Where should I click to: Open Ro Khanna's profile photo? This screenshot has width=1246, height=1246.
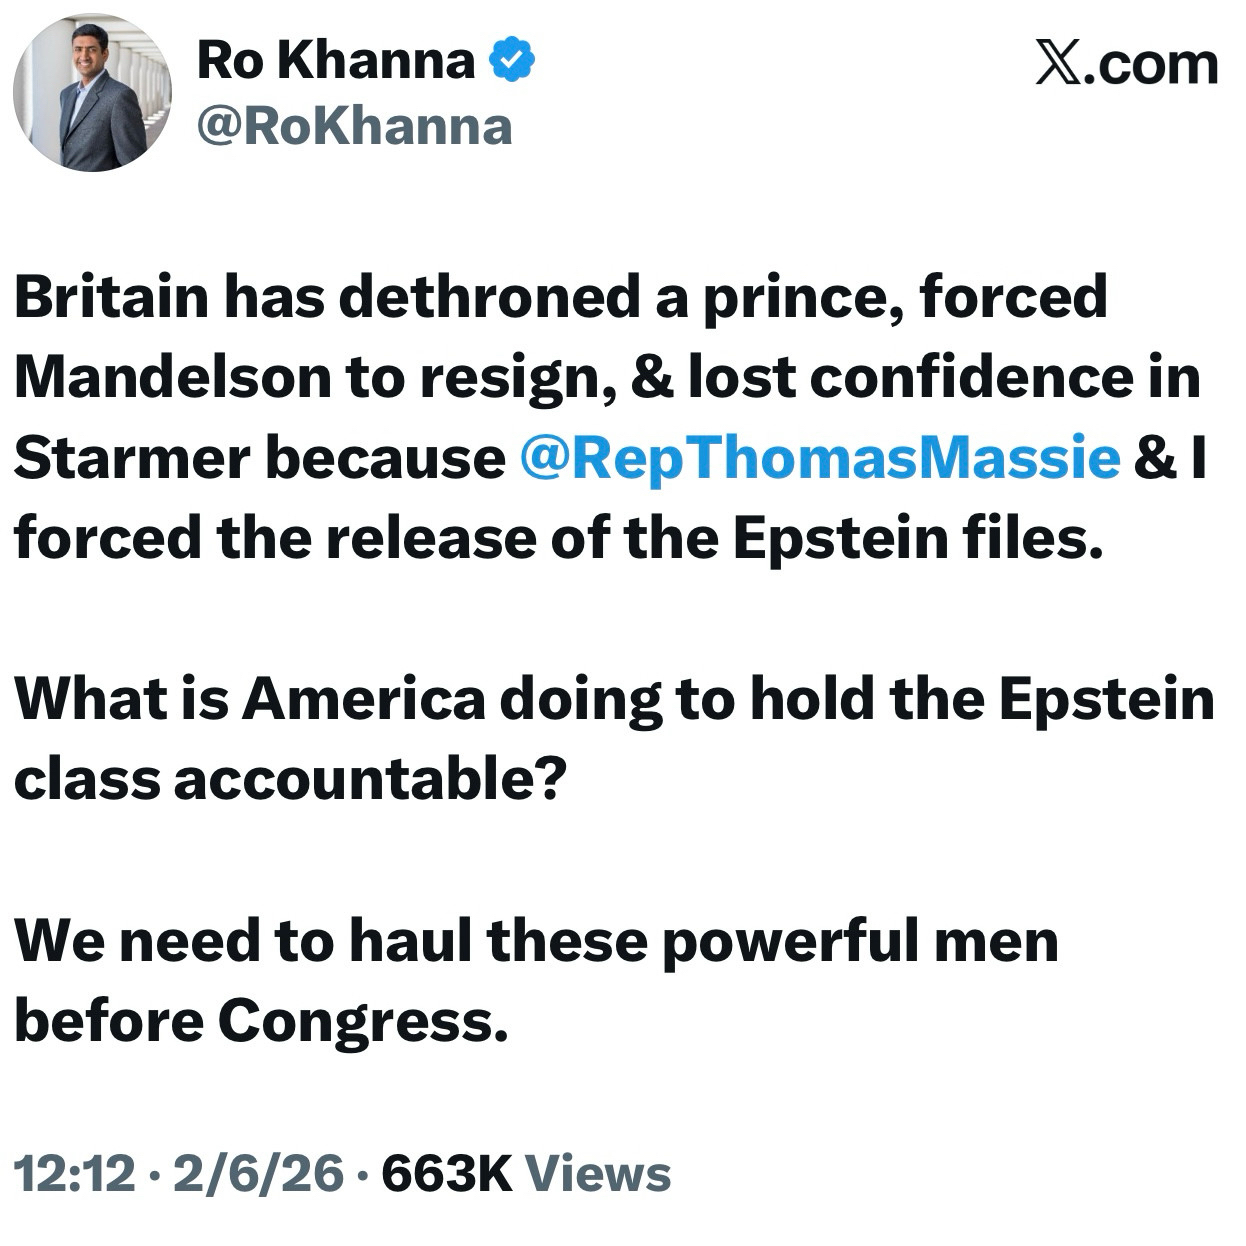point(92,92)
